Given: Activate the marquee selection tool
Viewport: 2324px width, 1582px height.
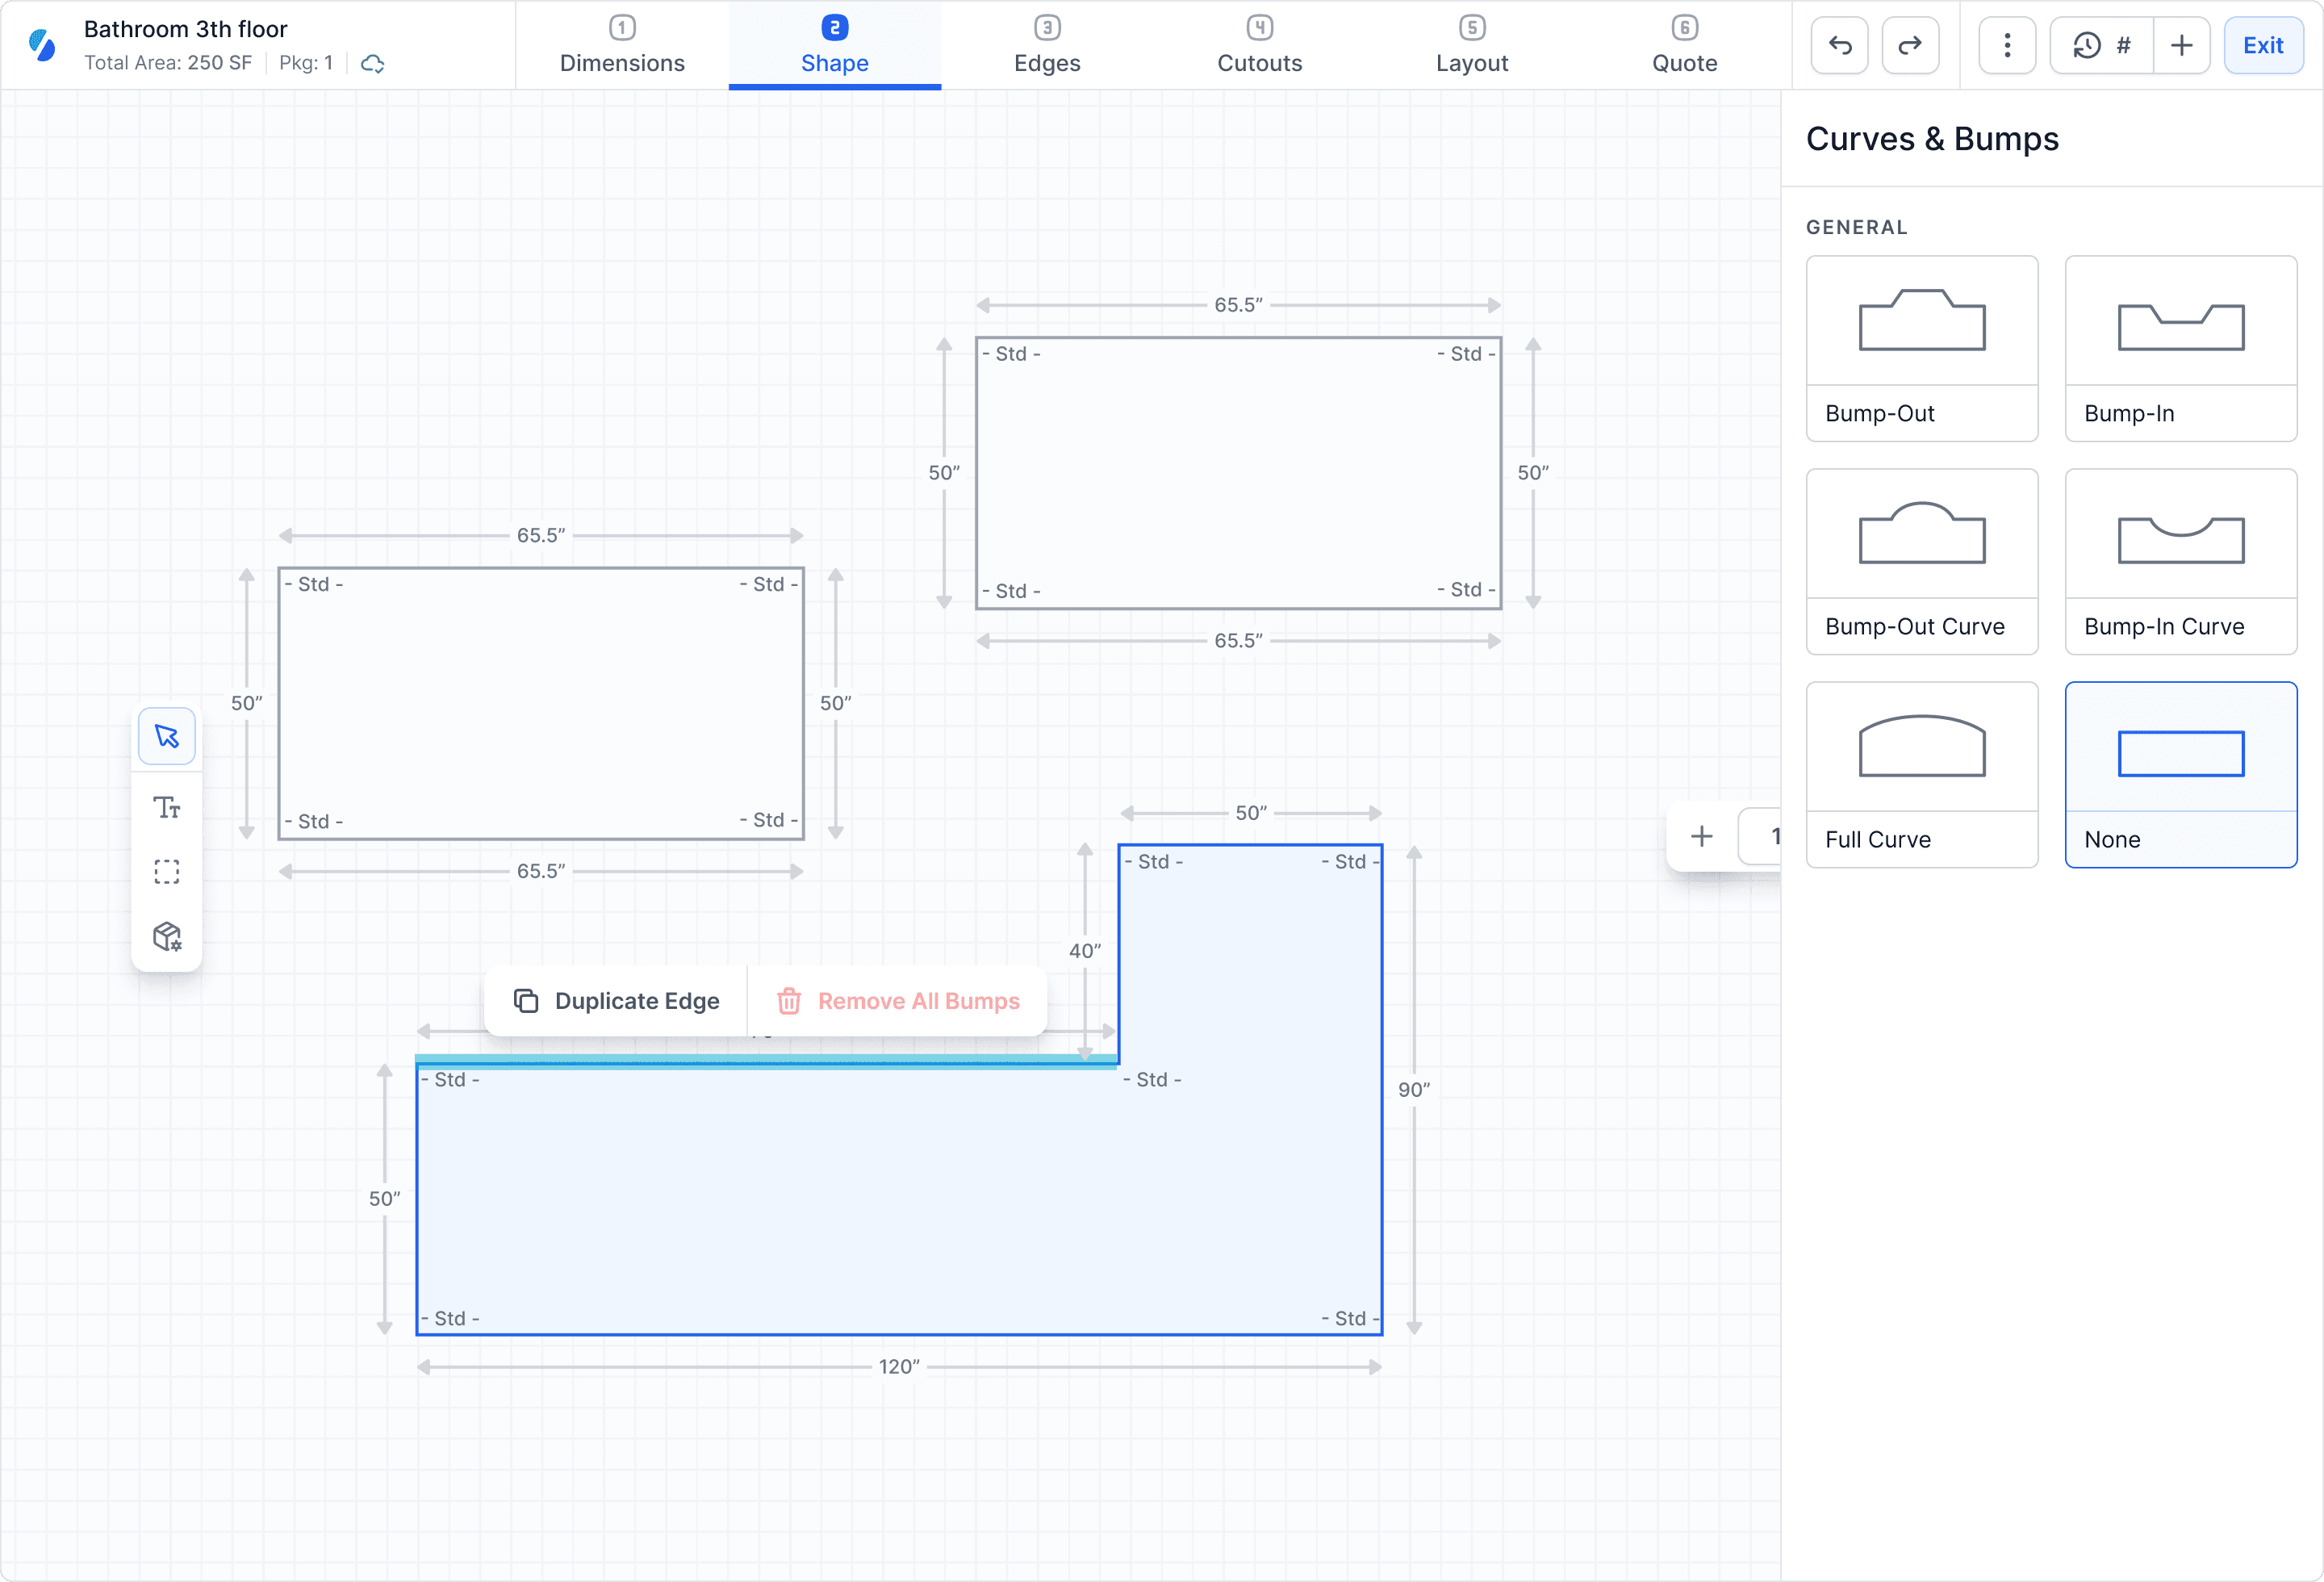Looking at the screenshot, I should coord(167,872).
